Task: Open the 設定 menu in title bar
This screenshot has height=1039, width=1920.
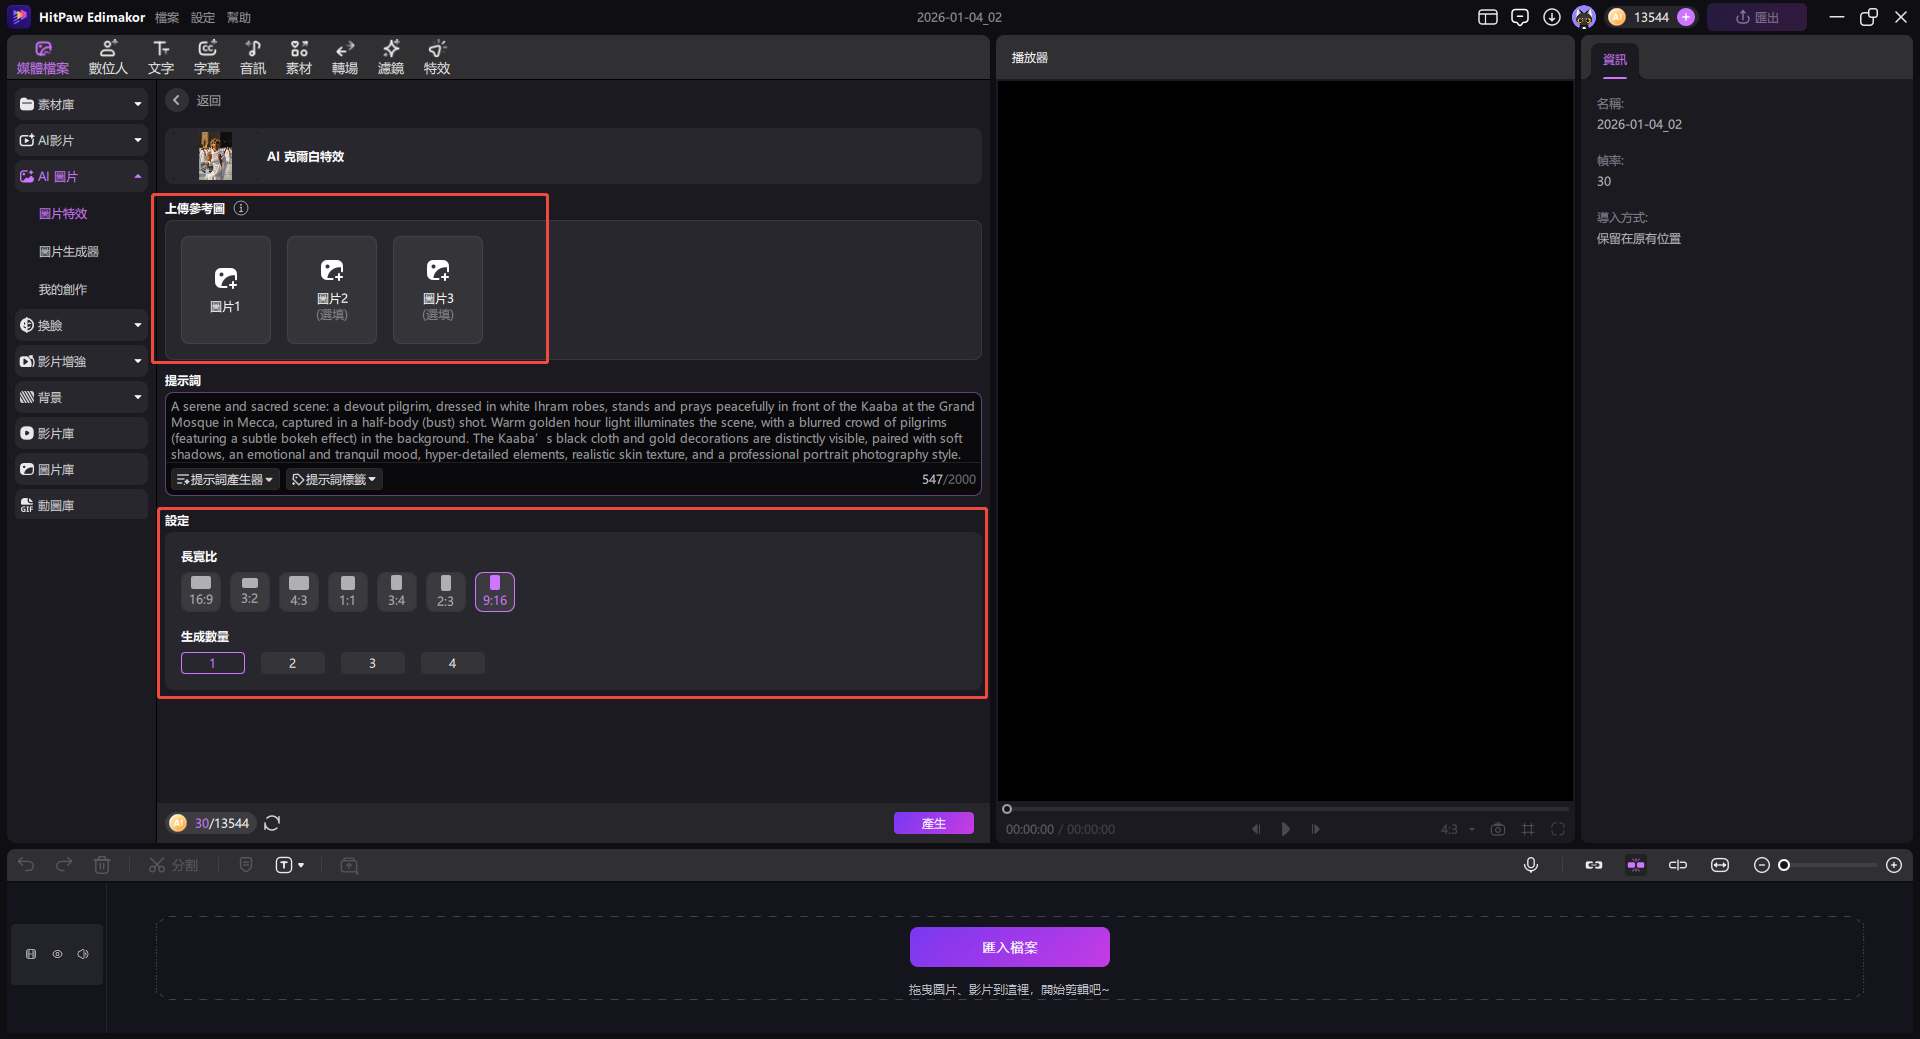Action: pos(203,17)
